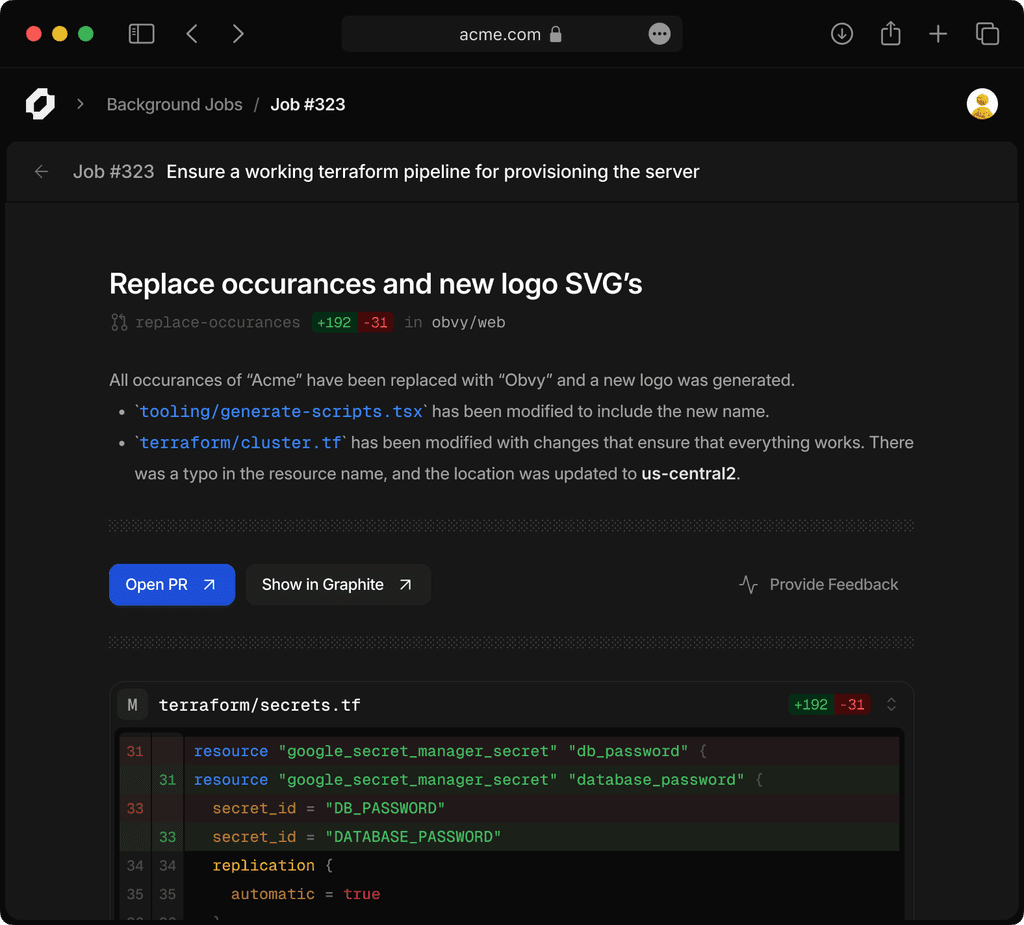The width and height of the screenshot is (1024, 925).
Task: Open the user avatar in the header
Action: click(982, 104)
